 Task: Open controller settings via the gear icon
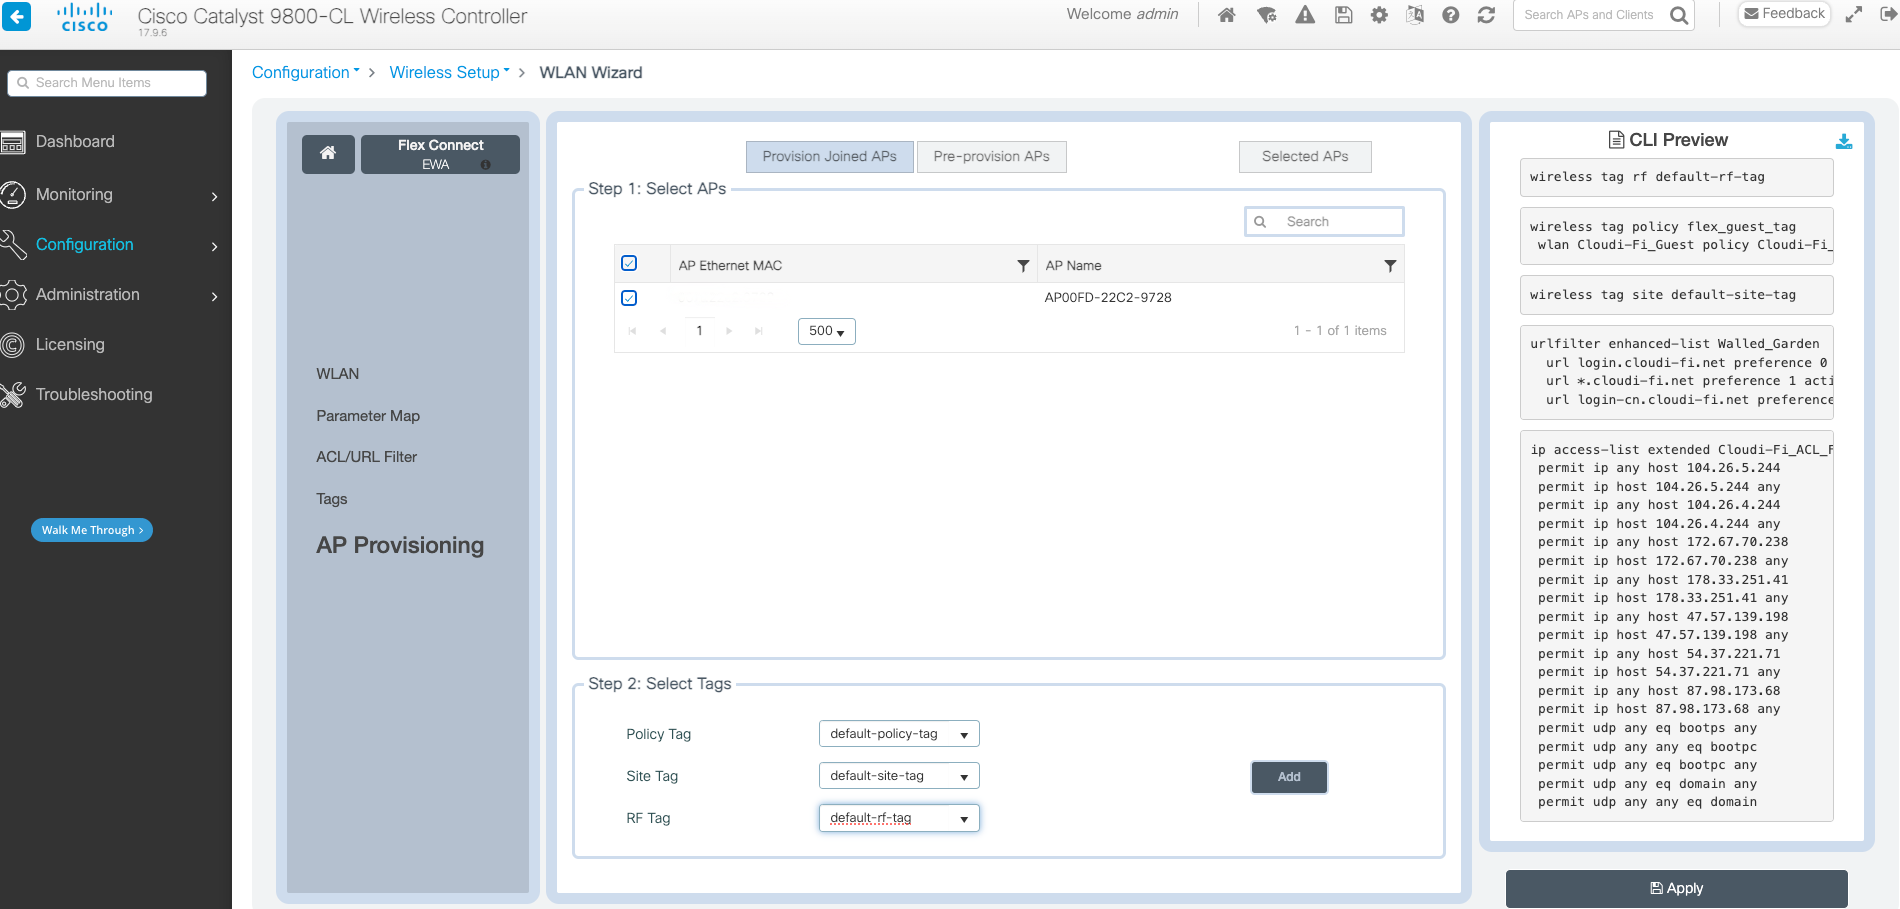[1379, 15]
